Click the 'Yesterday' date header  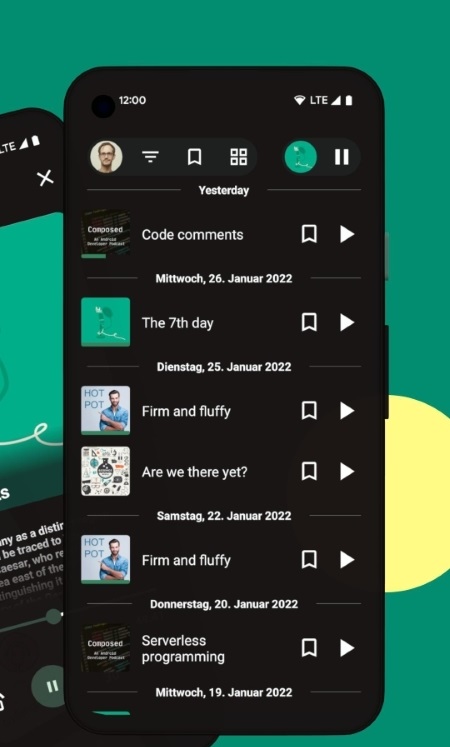click(223, 190)
